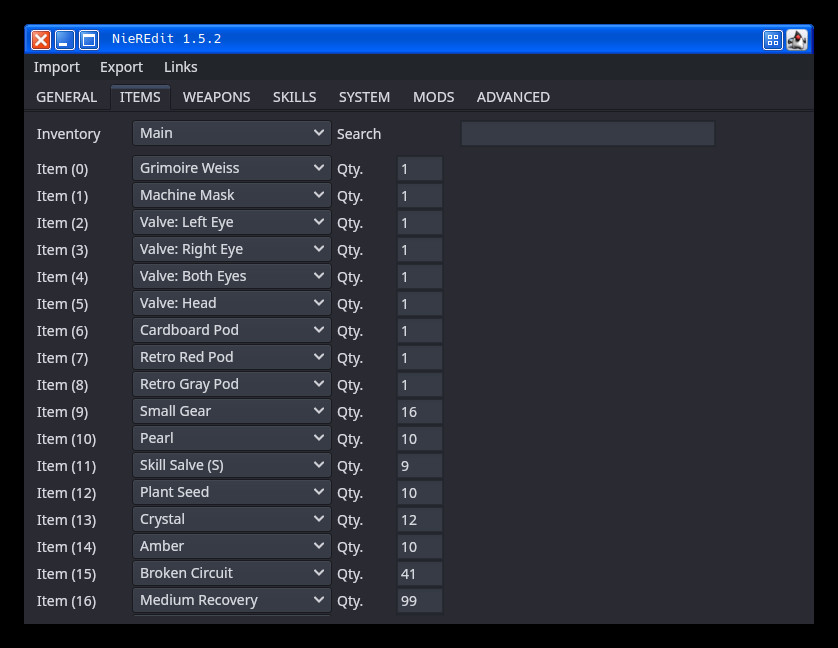Switch to the SYSTEM tab
The image size is (838, 648).
click(364, 97)
